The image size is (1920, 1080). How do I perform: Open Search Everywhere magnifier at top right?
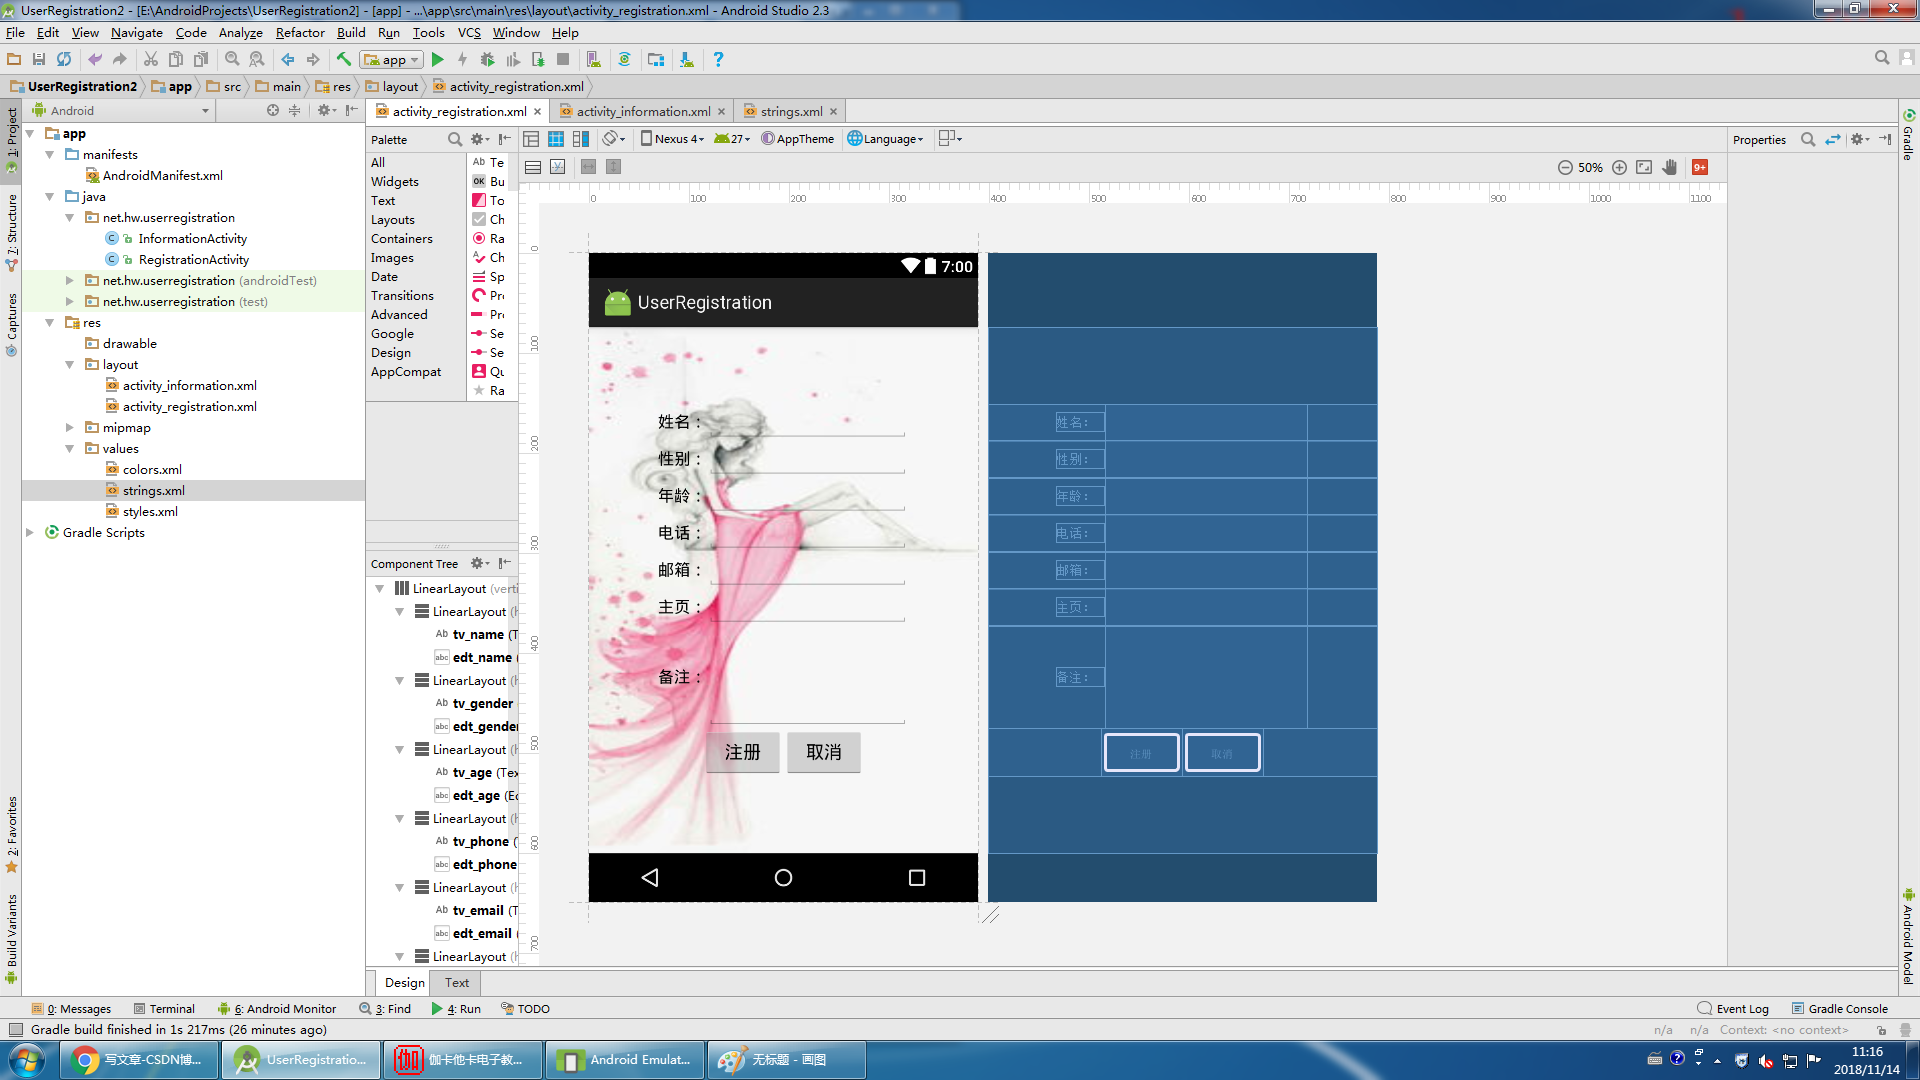[1881, 57]
